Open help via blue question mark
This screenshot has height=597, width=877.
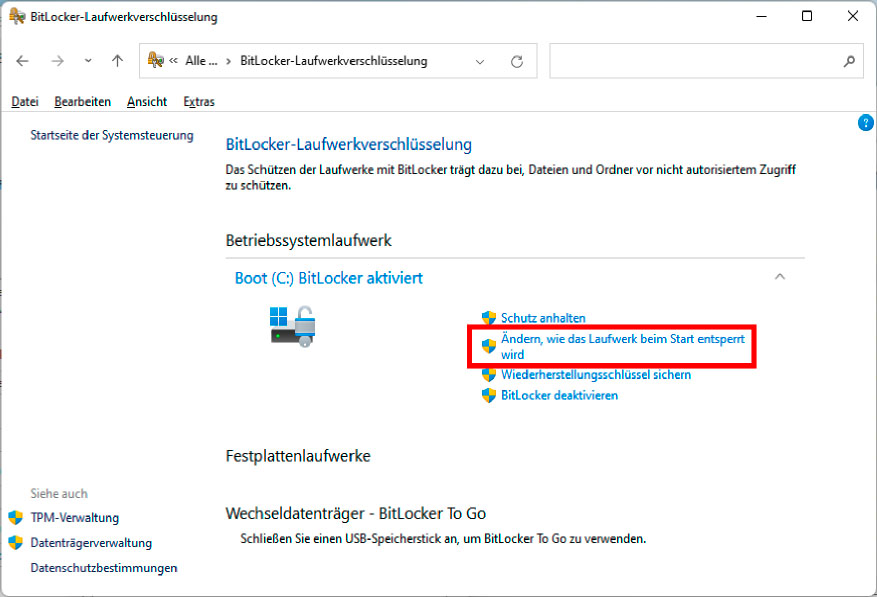[x=866, y=122]
